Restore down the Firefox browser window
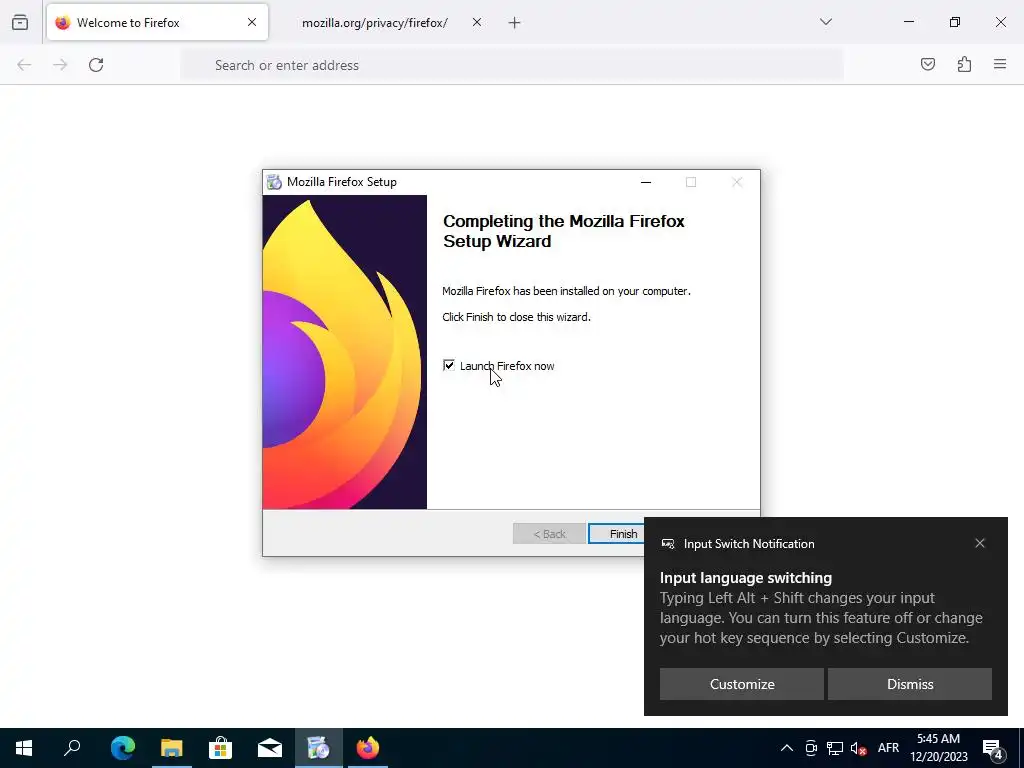 pyautogui.click(x=955, y=22)
